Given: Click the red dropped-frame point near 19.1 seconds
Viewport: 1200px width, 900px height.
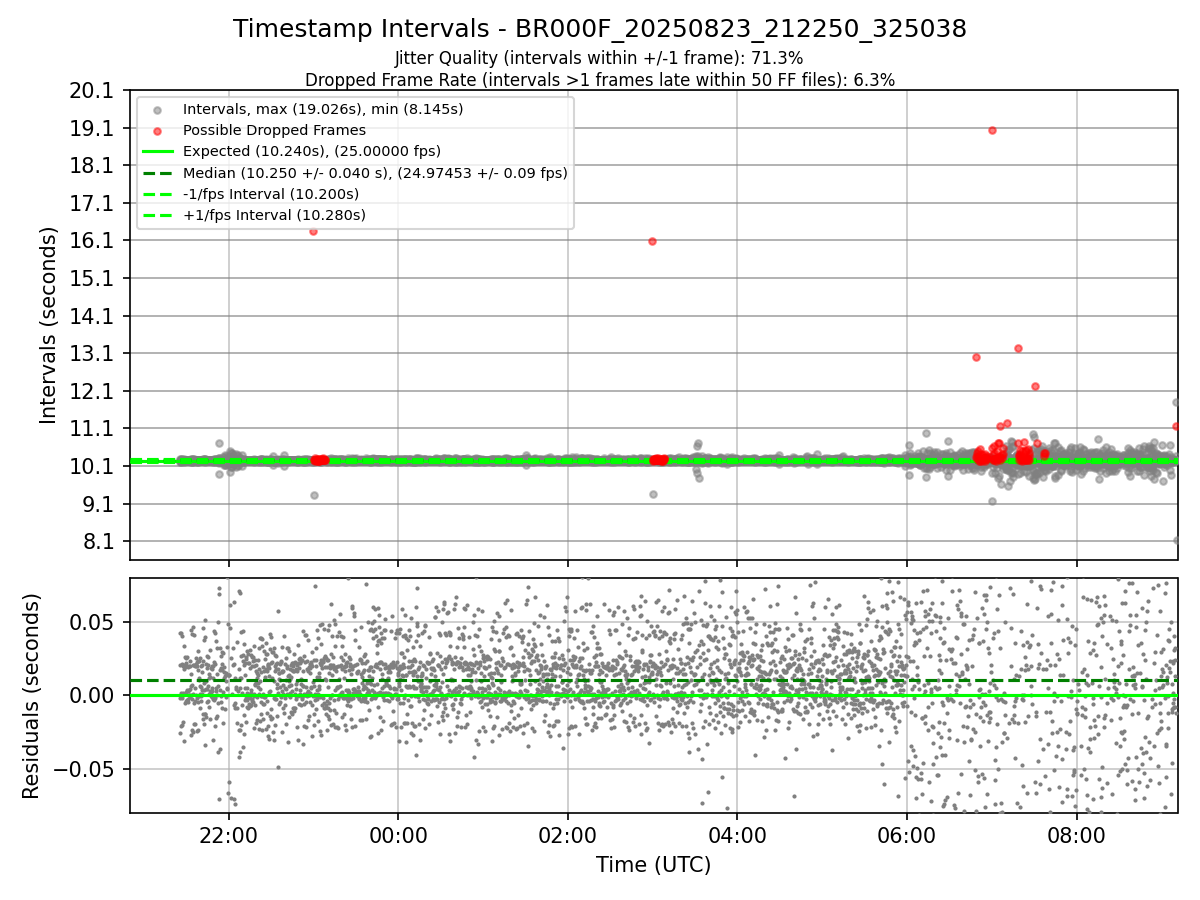Looking at the screenshot, I should [992, 130].
